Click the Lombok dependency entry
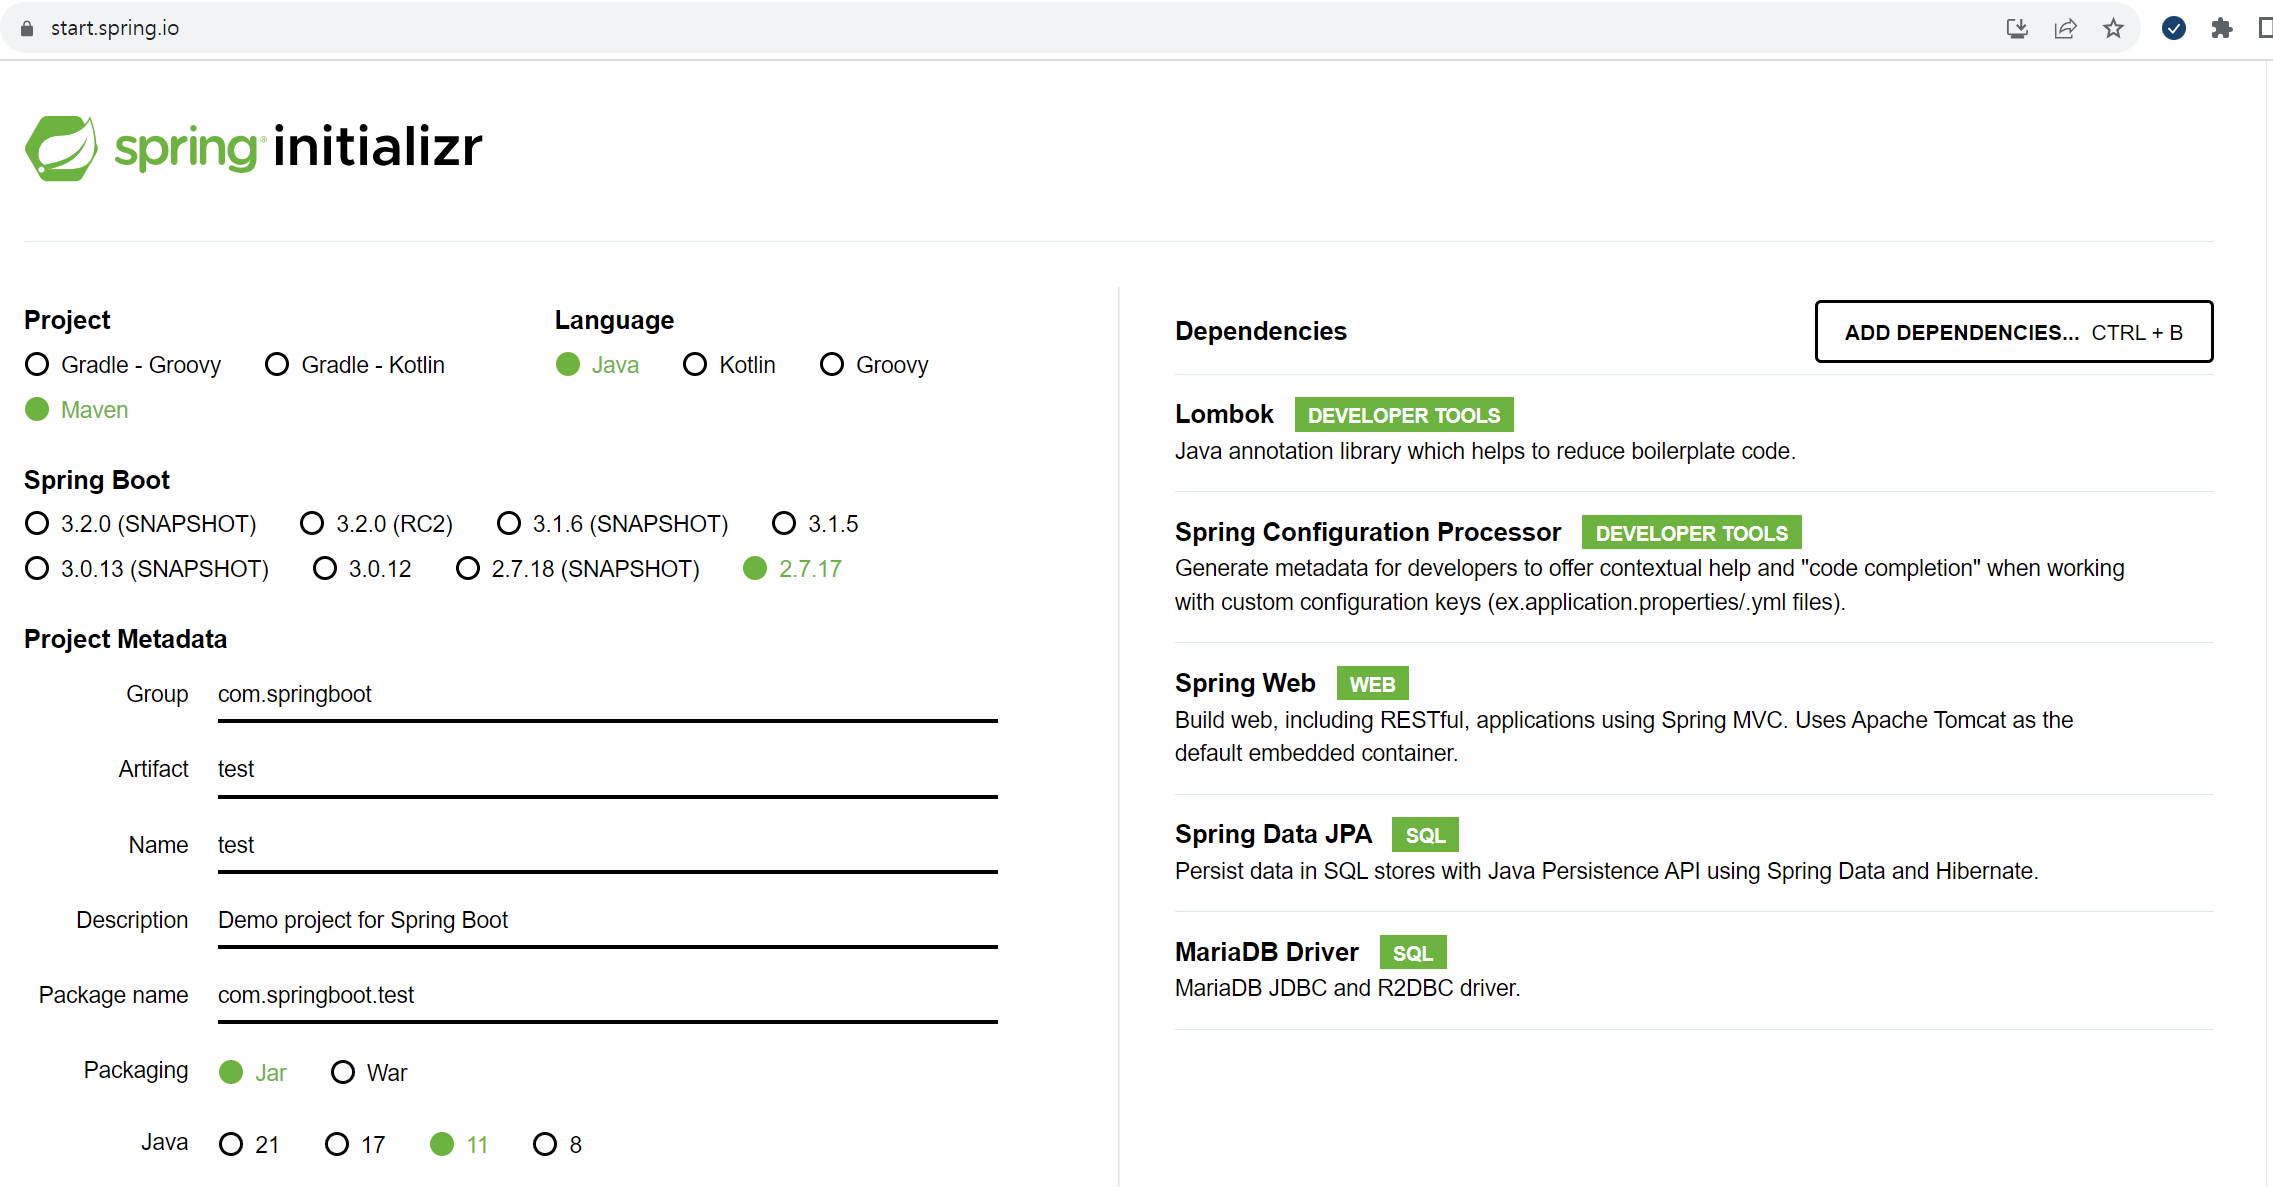Screen dimensions: 2273x1187 [1224, 414]
